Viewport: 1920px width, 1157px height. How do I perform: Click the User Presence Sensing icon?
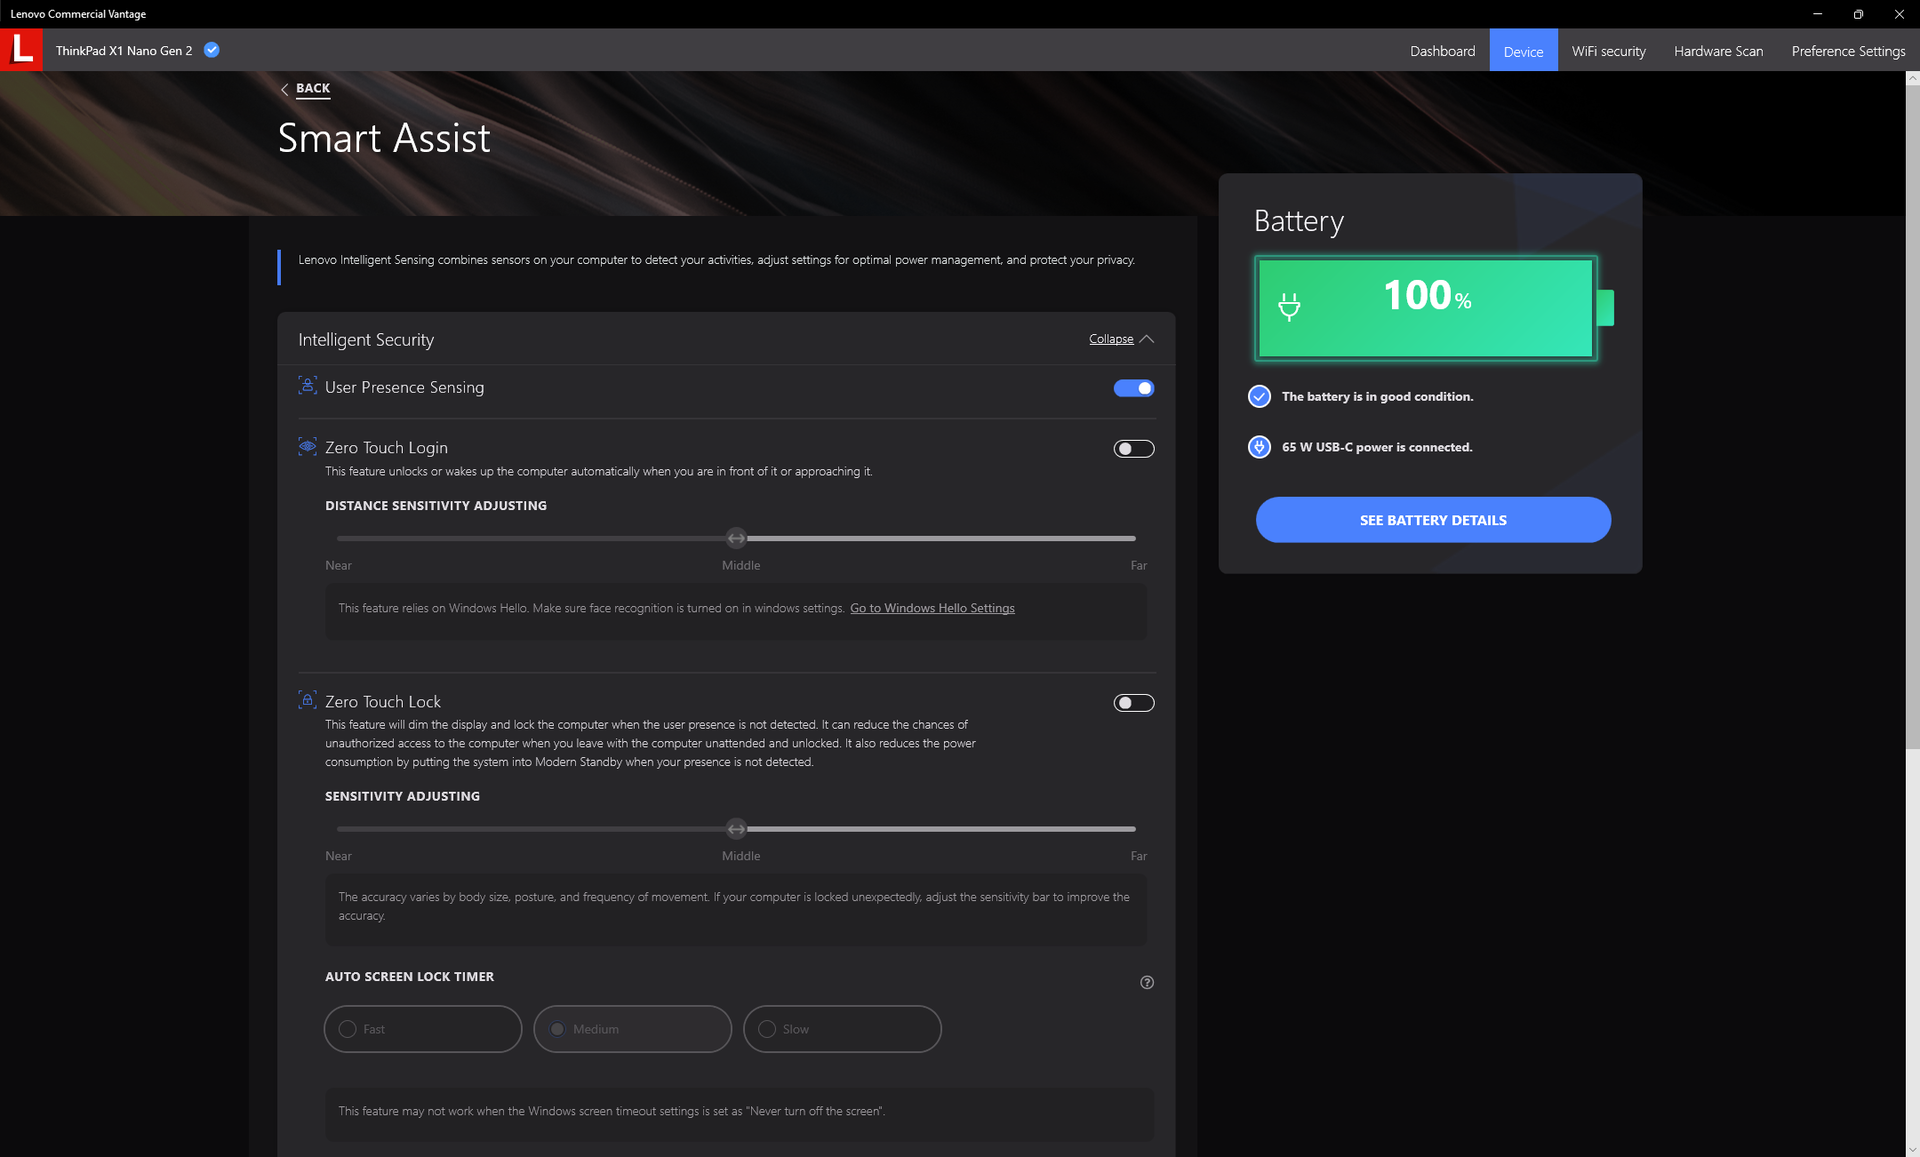click(x=307, y=386)
